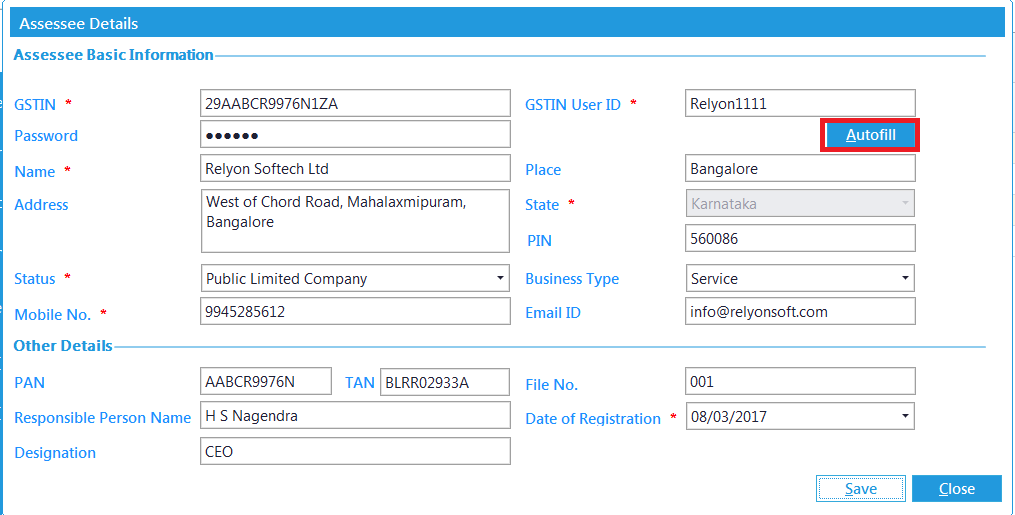Click the "Date of Registration" label
1015x515 pixels.
click(x=593, y=419)
